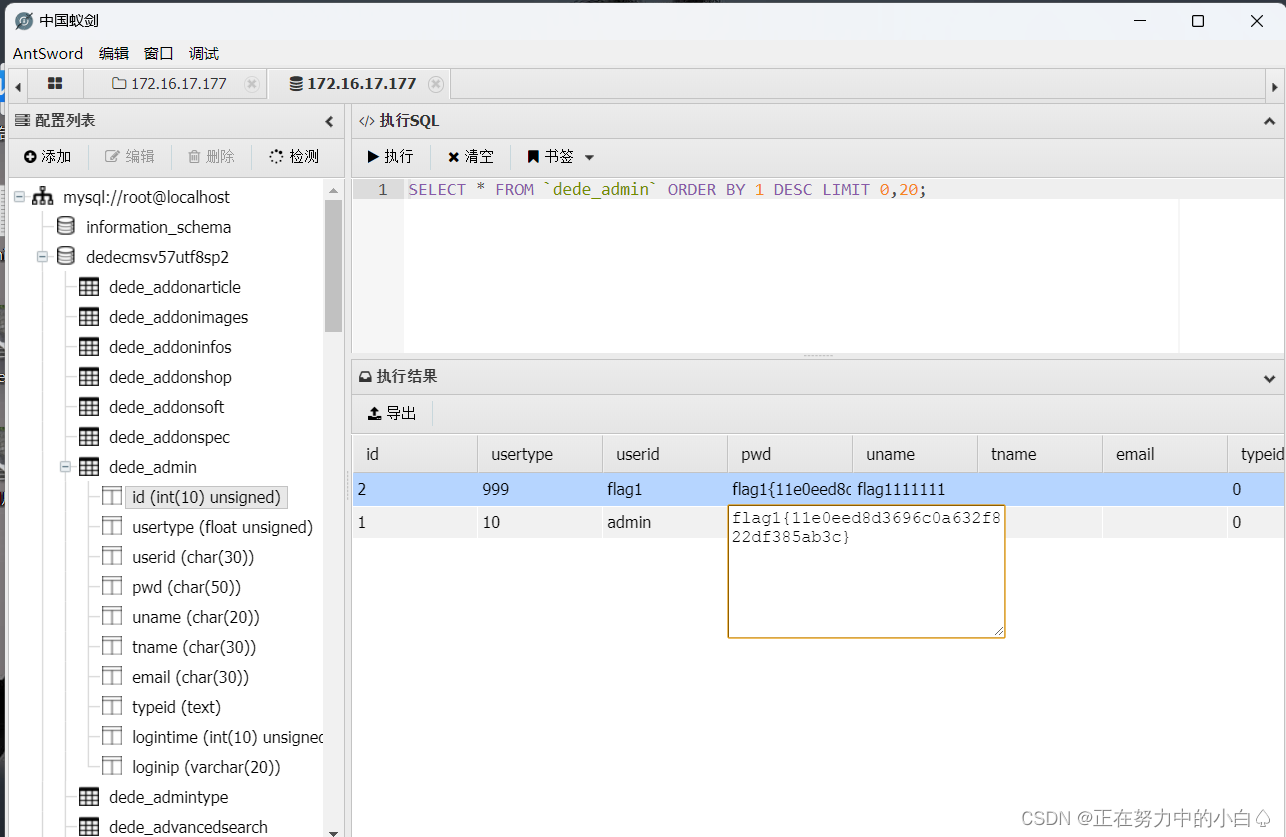Select the tname (char(30)) column
Viewport: 1286px width, 837px height.
(194, 647)
